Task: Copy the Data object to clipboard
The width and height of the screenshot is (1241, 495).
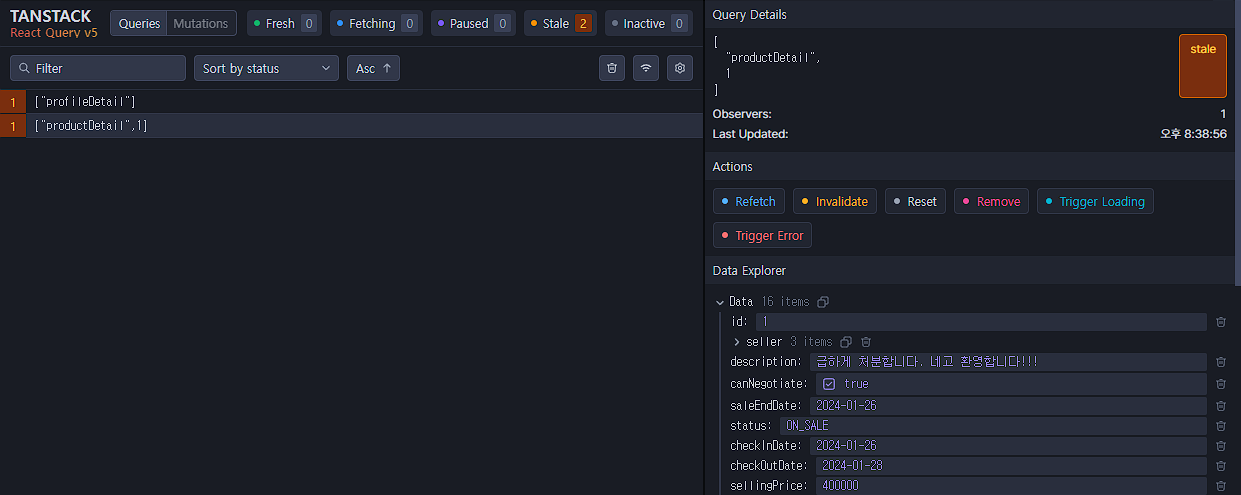Action: pyautogui.click(x=823, y=302)
